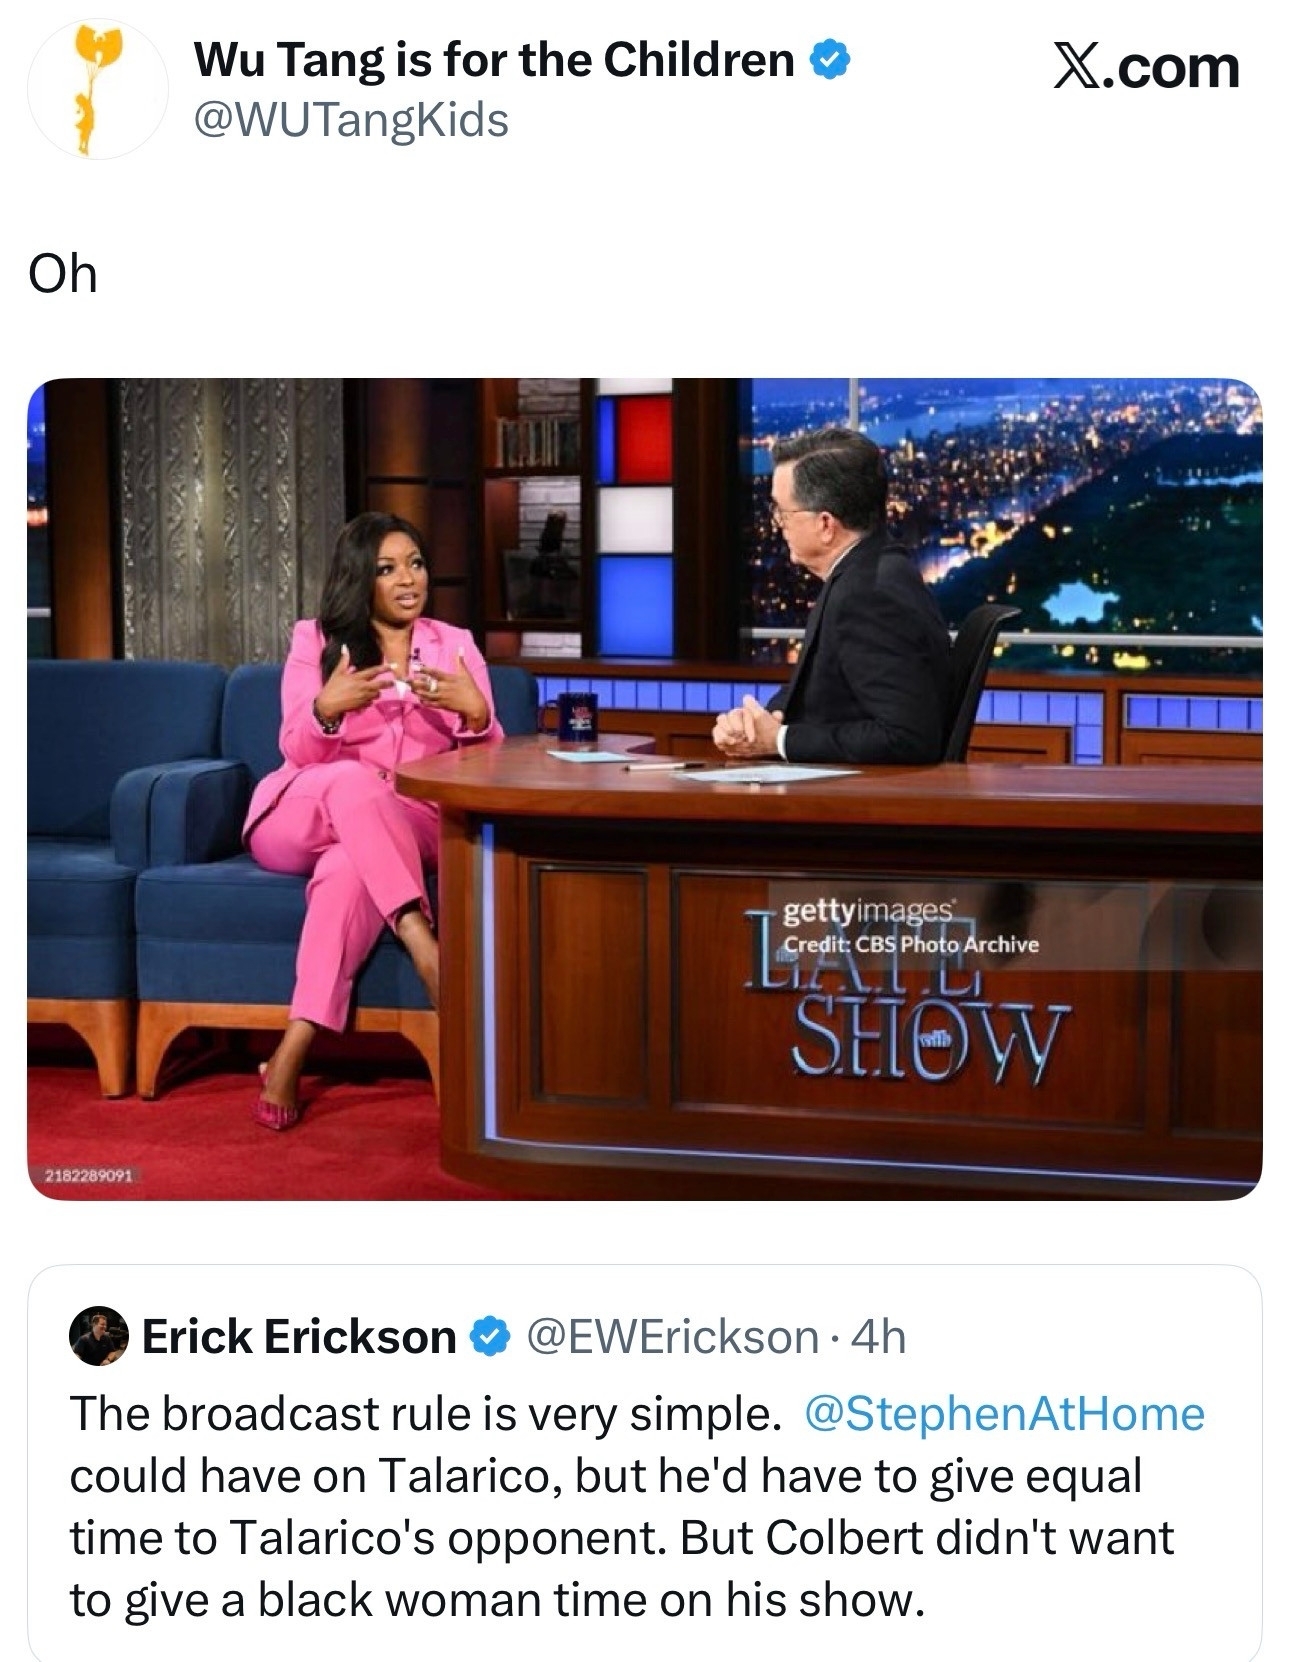Click the Wu Tang is for the Children name
The height and width of the screenshot is (1662, 1290).
point(494,60)
